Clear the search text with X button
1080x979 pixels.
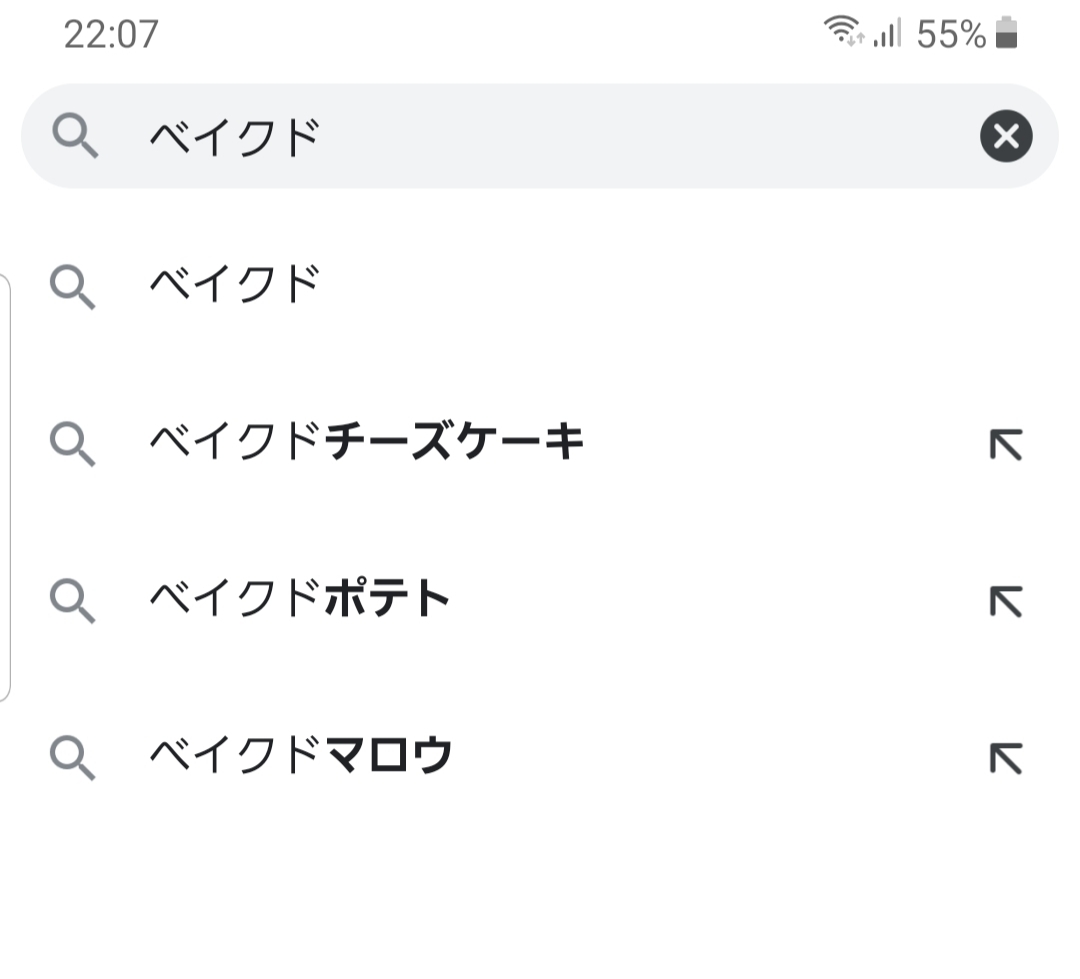(1006, 136)
